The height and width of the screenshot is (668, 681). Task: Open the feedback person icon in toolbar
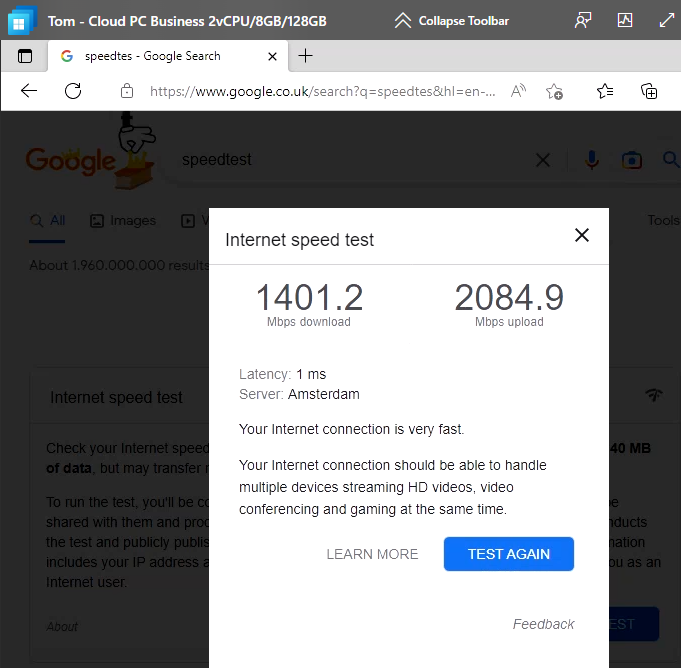(x=583, y=20)
